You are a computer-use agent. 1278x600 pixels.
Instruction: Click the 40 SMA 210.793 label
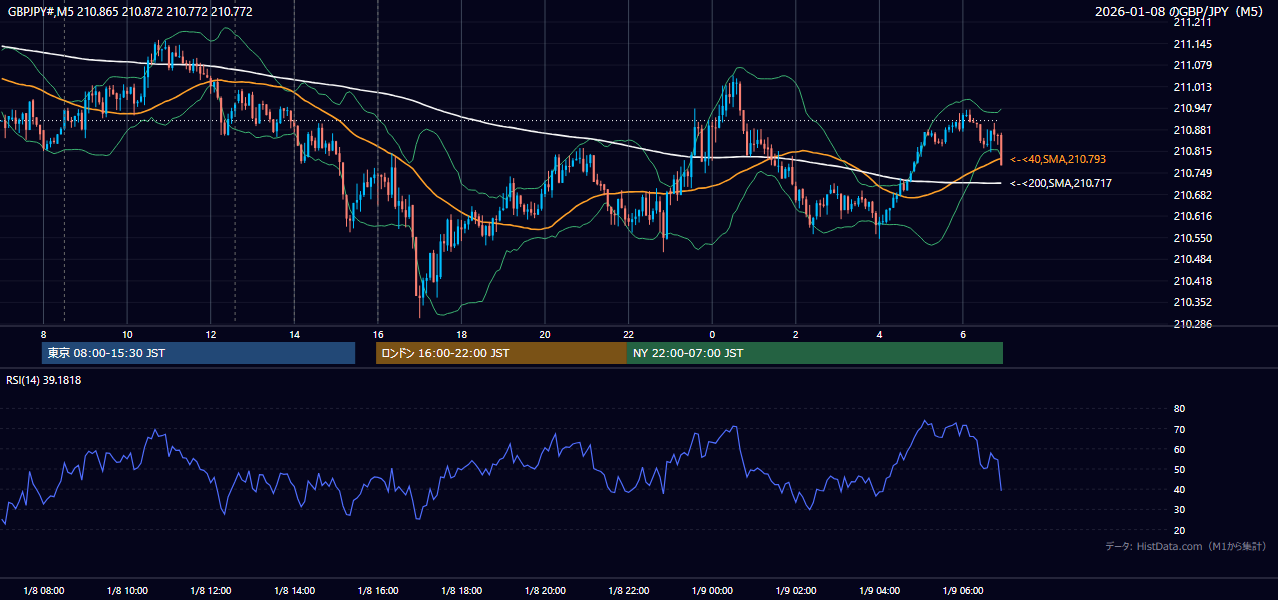(1058, 159)
